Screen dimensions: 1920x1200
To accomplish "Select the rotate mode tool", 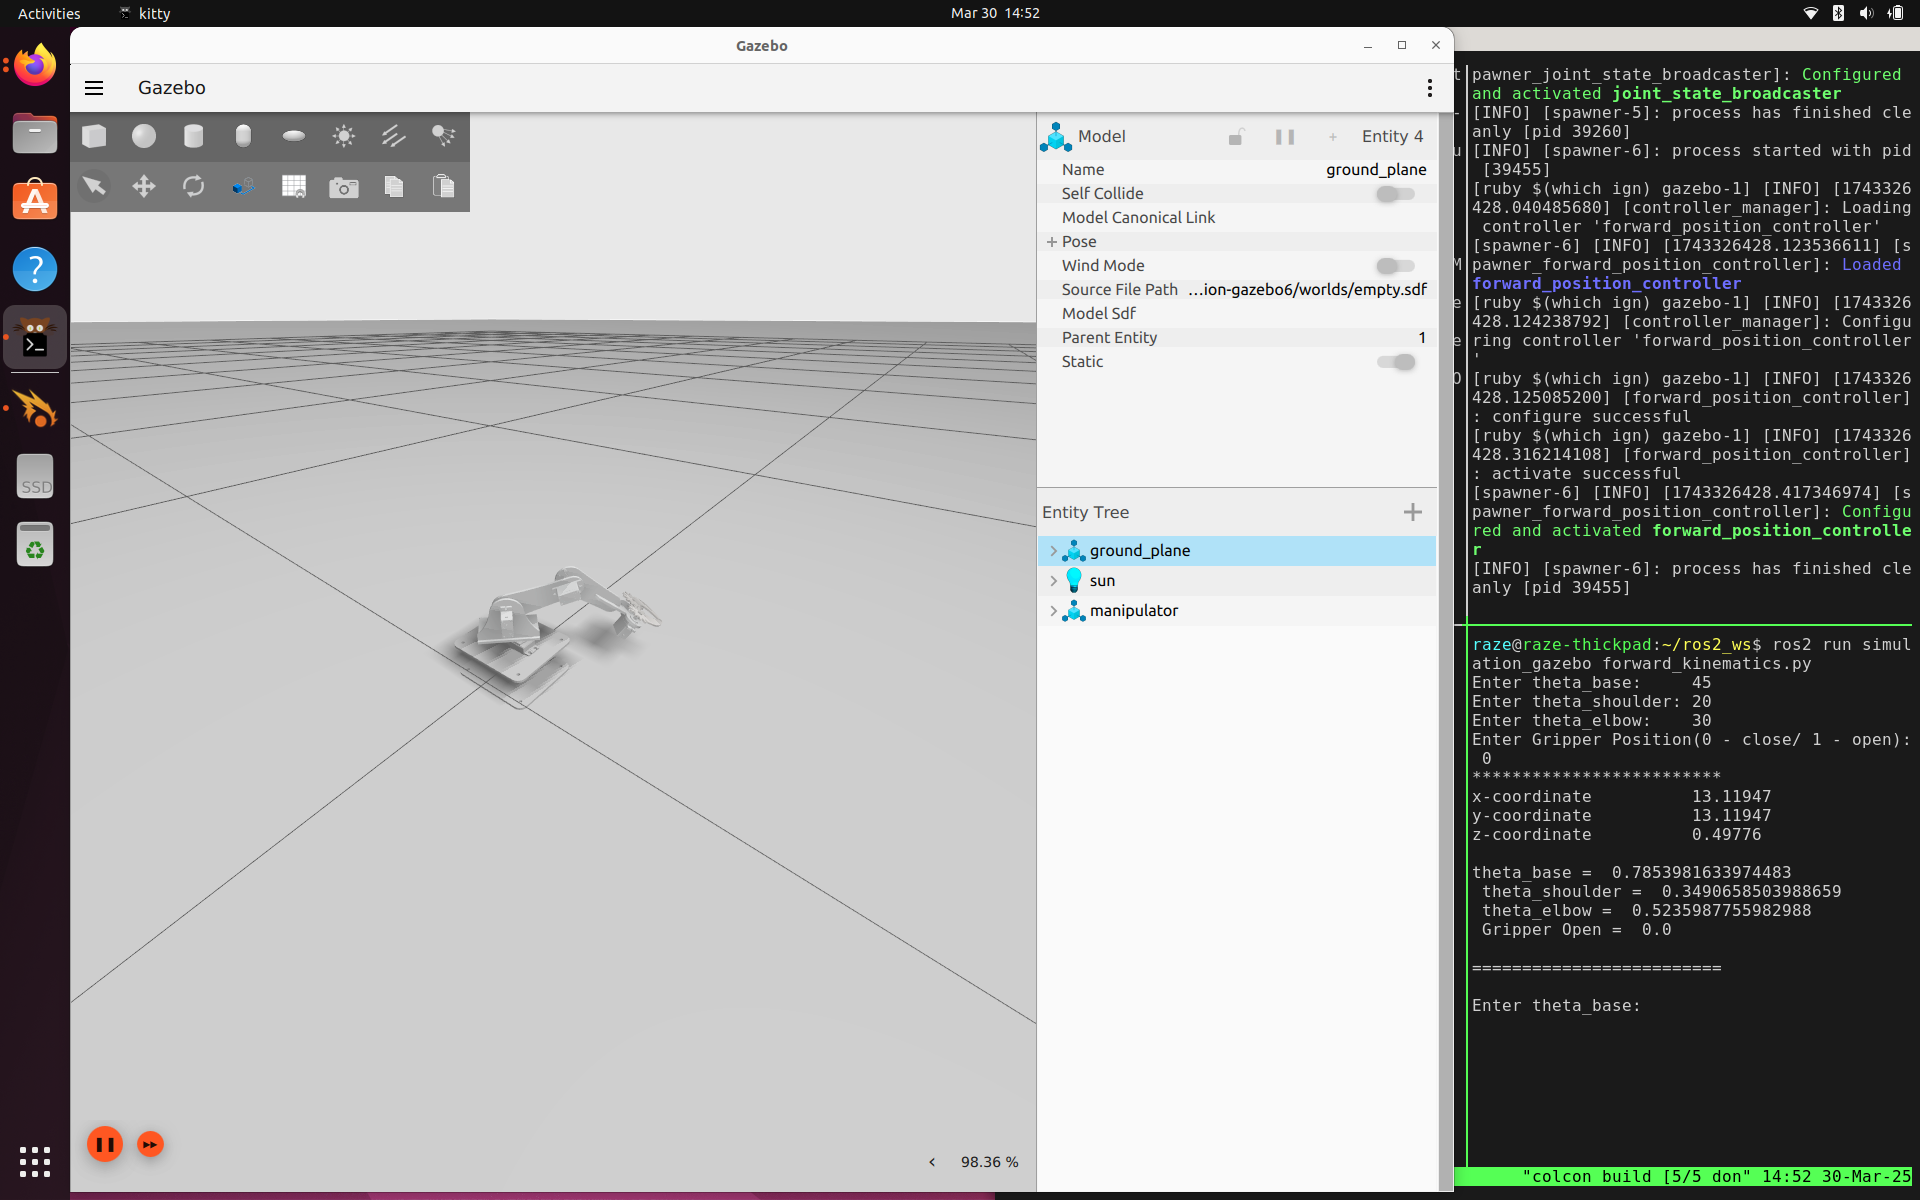I will (x=194, y=186).
